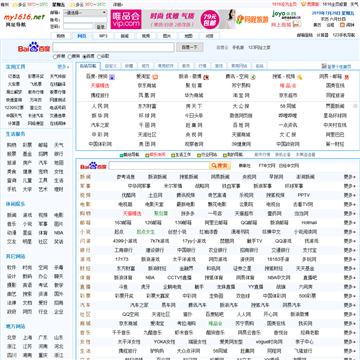360x360 pixels.
Task: Click the crown icon in the top bar
Action: click(x=303, y=4)
